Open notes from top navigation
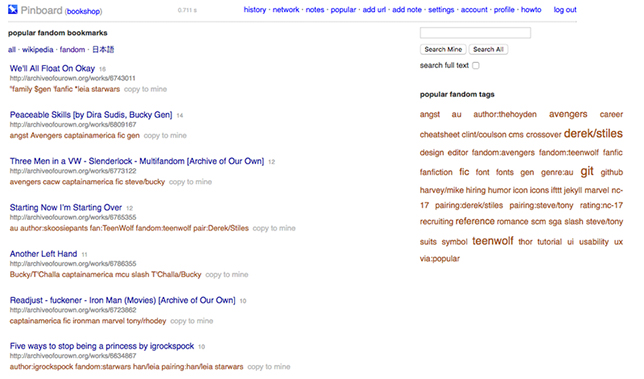Viewport: 644px width, 379px height. coord(315,9)
